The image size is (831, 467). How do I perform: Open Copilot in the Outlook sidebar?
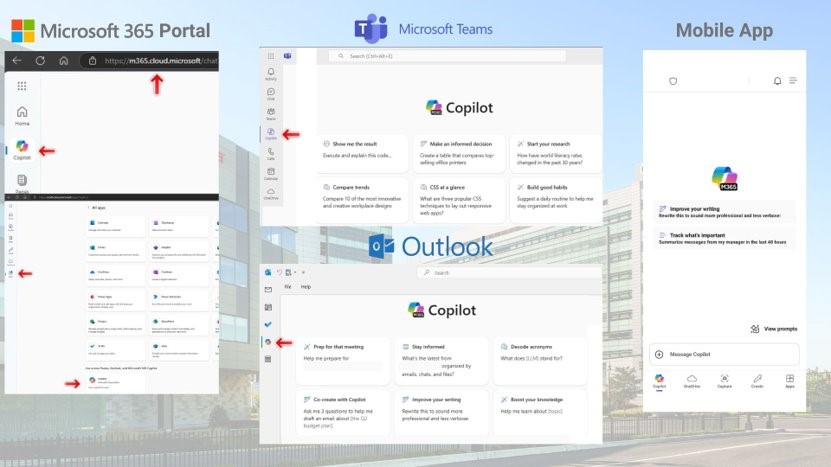[268, 342]
